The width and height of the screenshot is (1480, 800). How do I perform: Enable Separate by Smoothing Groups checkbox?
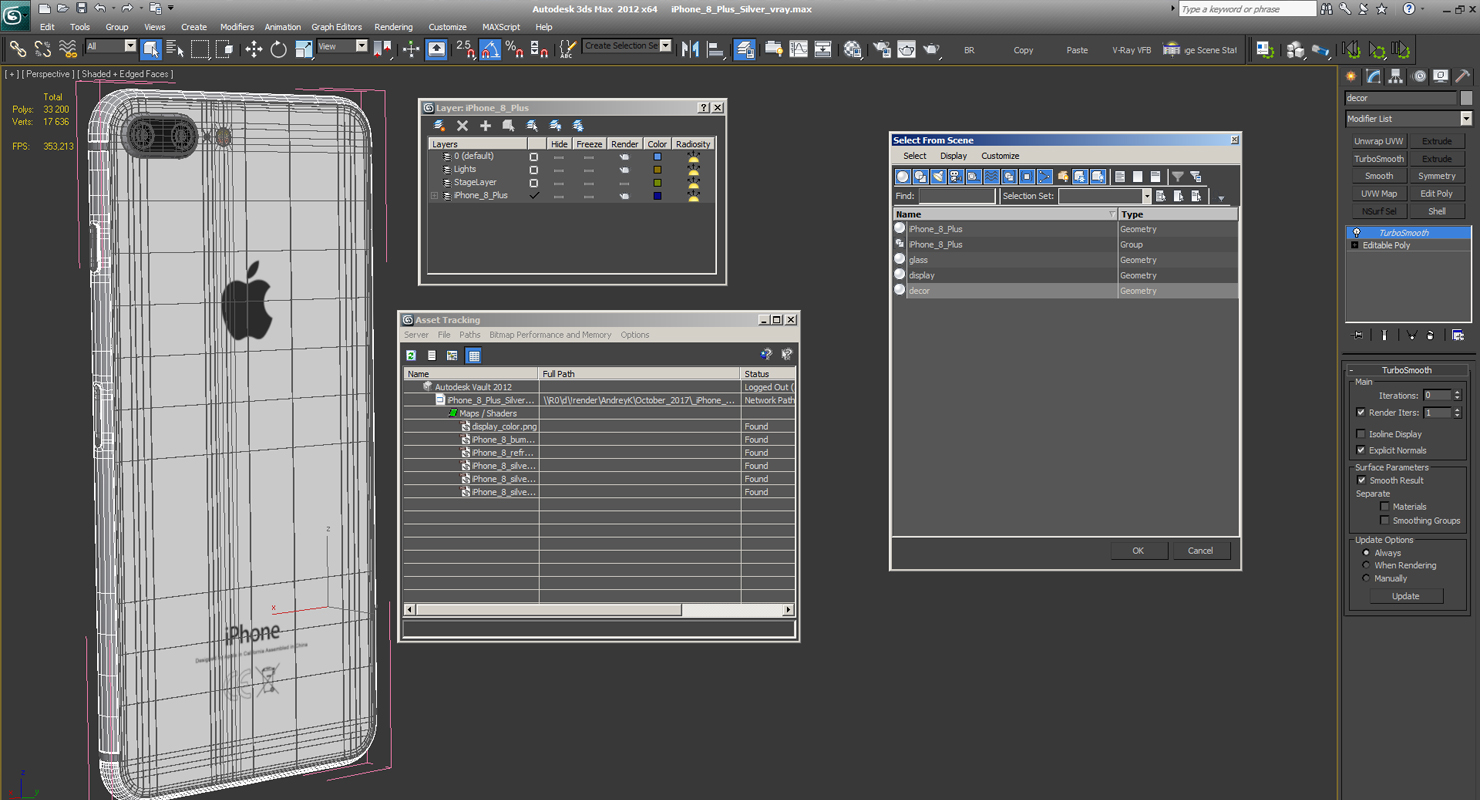click(x=1384, y=520)
